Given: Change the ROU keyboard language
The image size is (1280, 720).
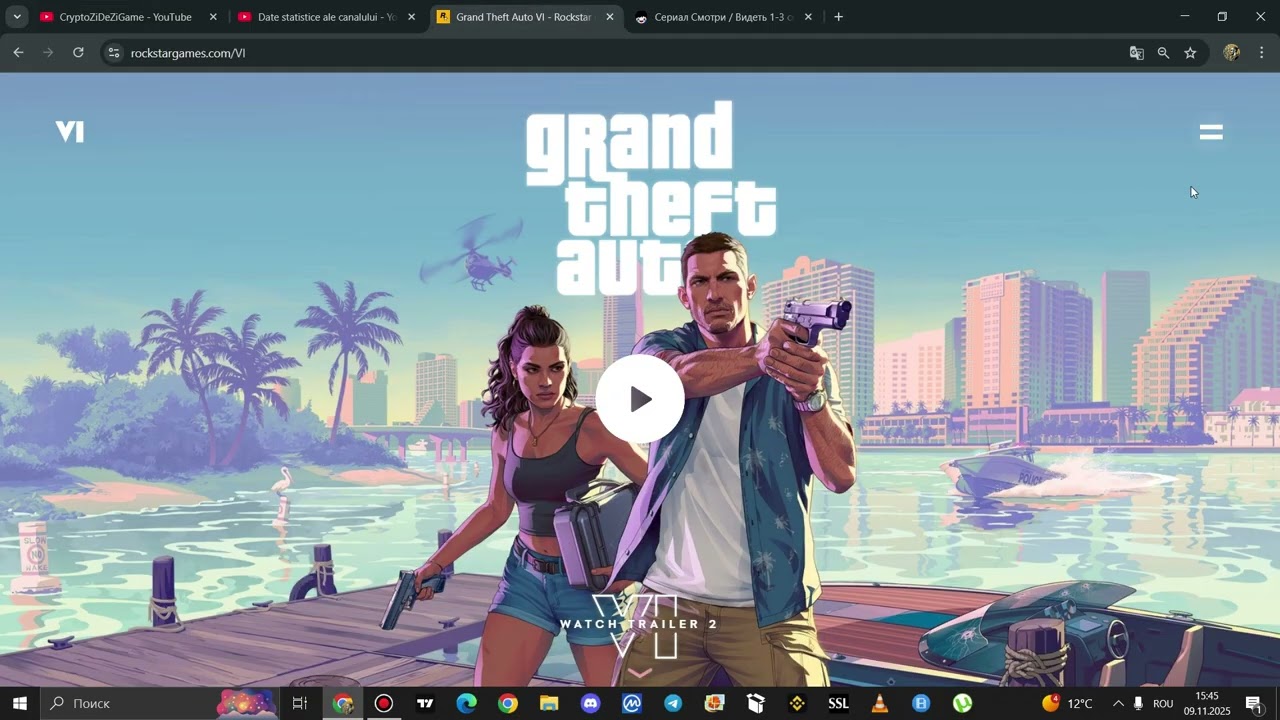Looking at the screenshot, I should pyautogui.click(x=1163, y=704).
